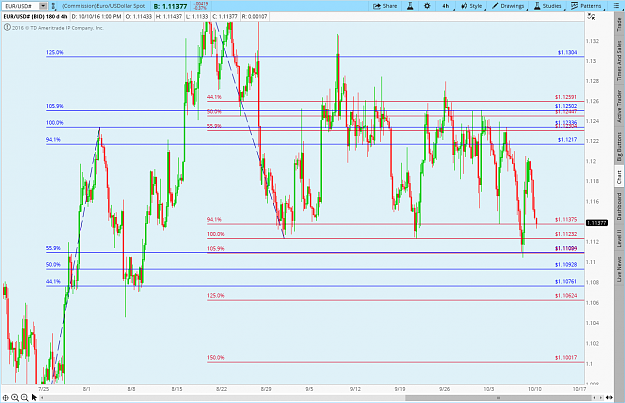Image resolution: width=625 pixels, height=403 pixels.
Task: Click the $1.10761 price label
Action: click(x=566, y=281)
